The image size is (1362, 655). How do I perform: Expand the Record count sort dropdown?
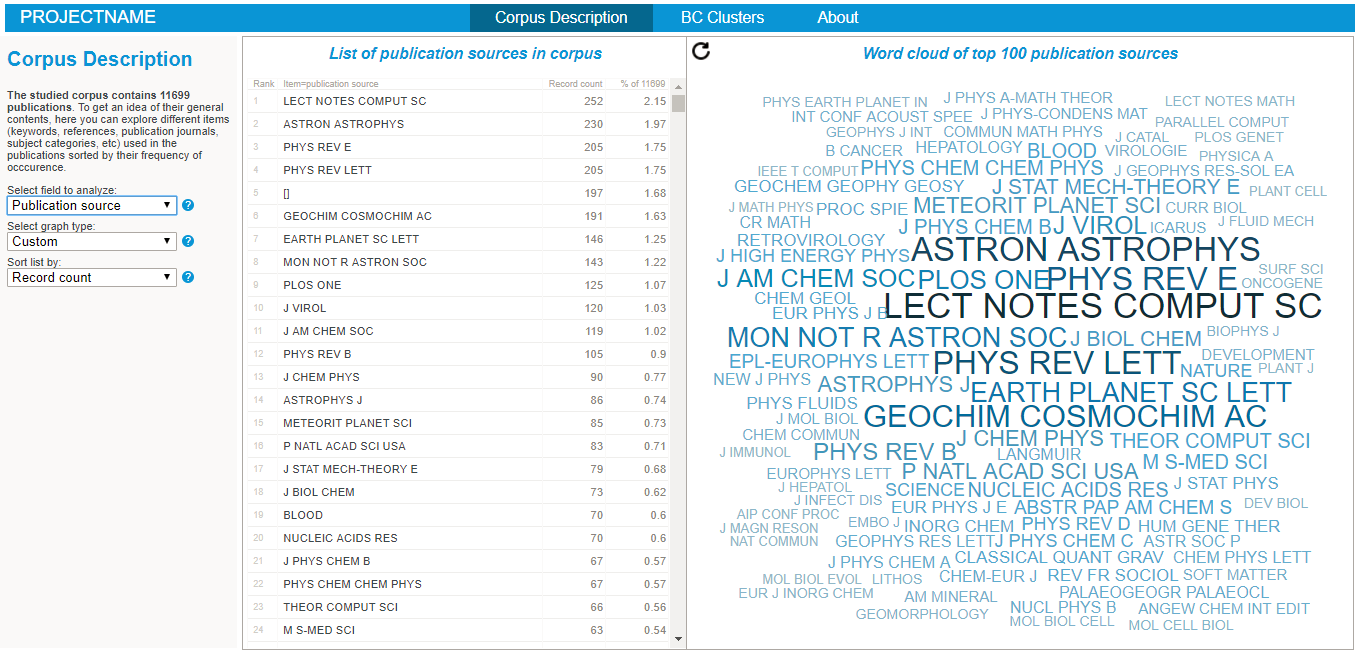click(x=92, y=277)
